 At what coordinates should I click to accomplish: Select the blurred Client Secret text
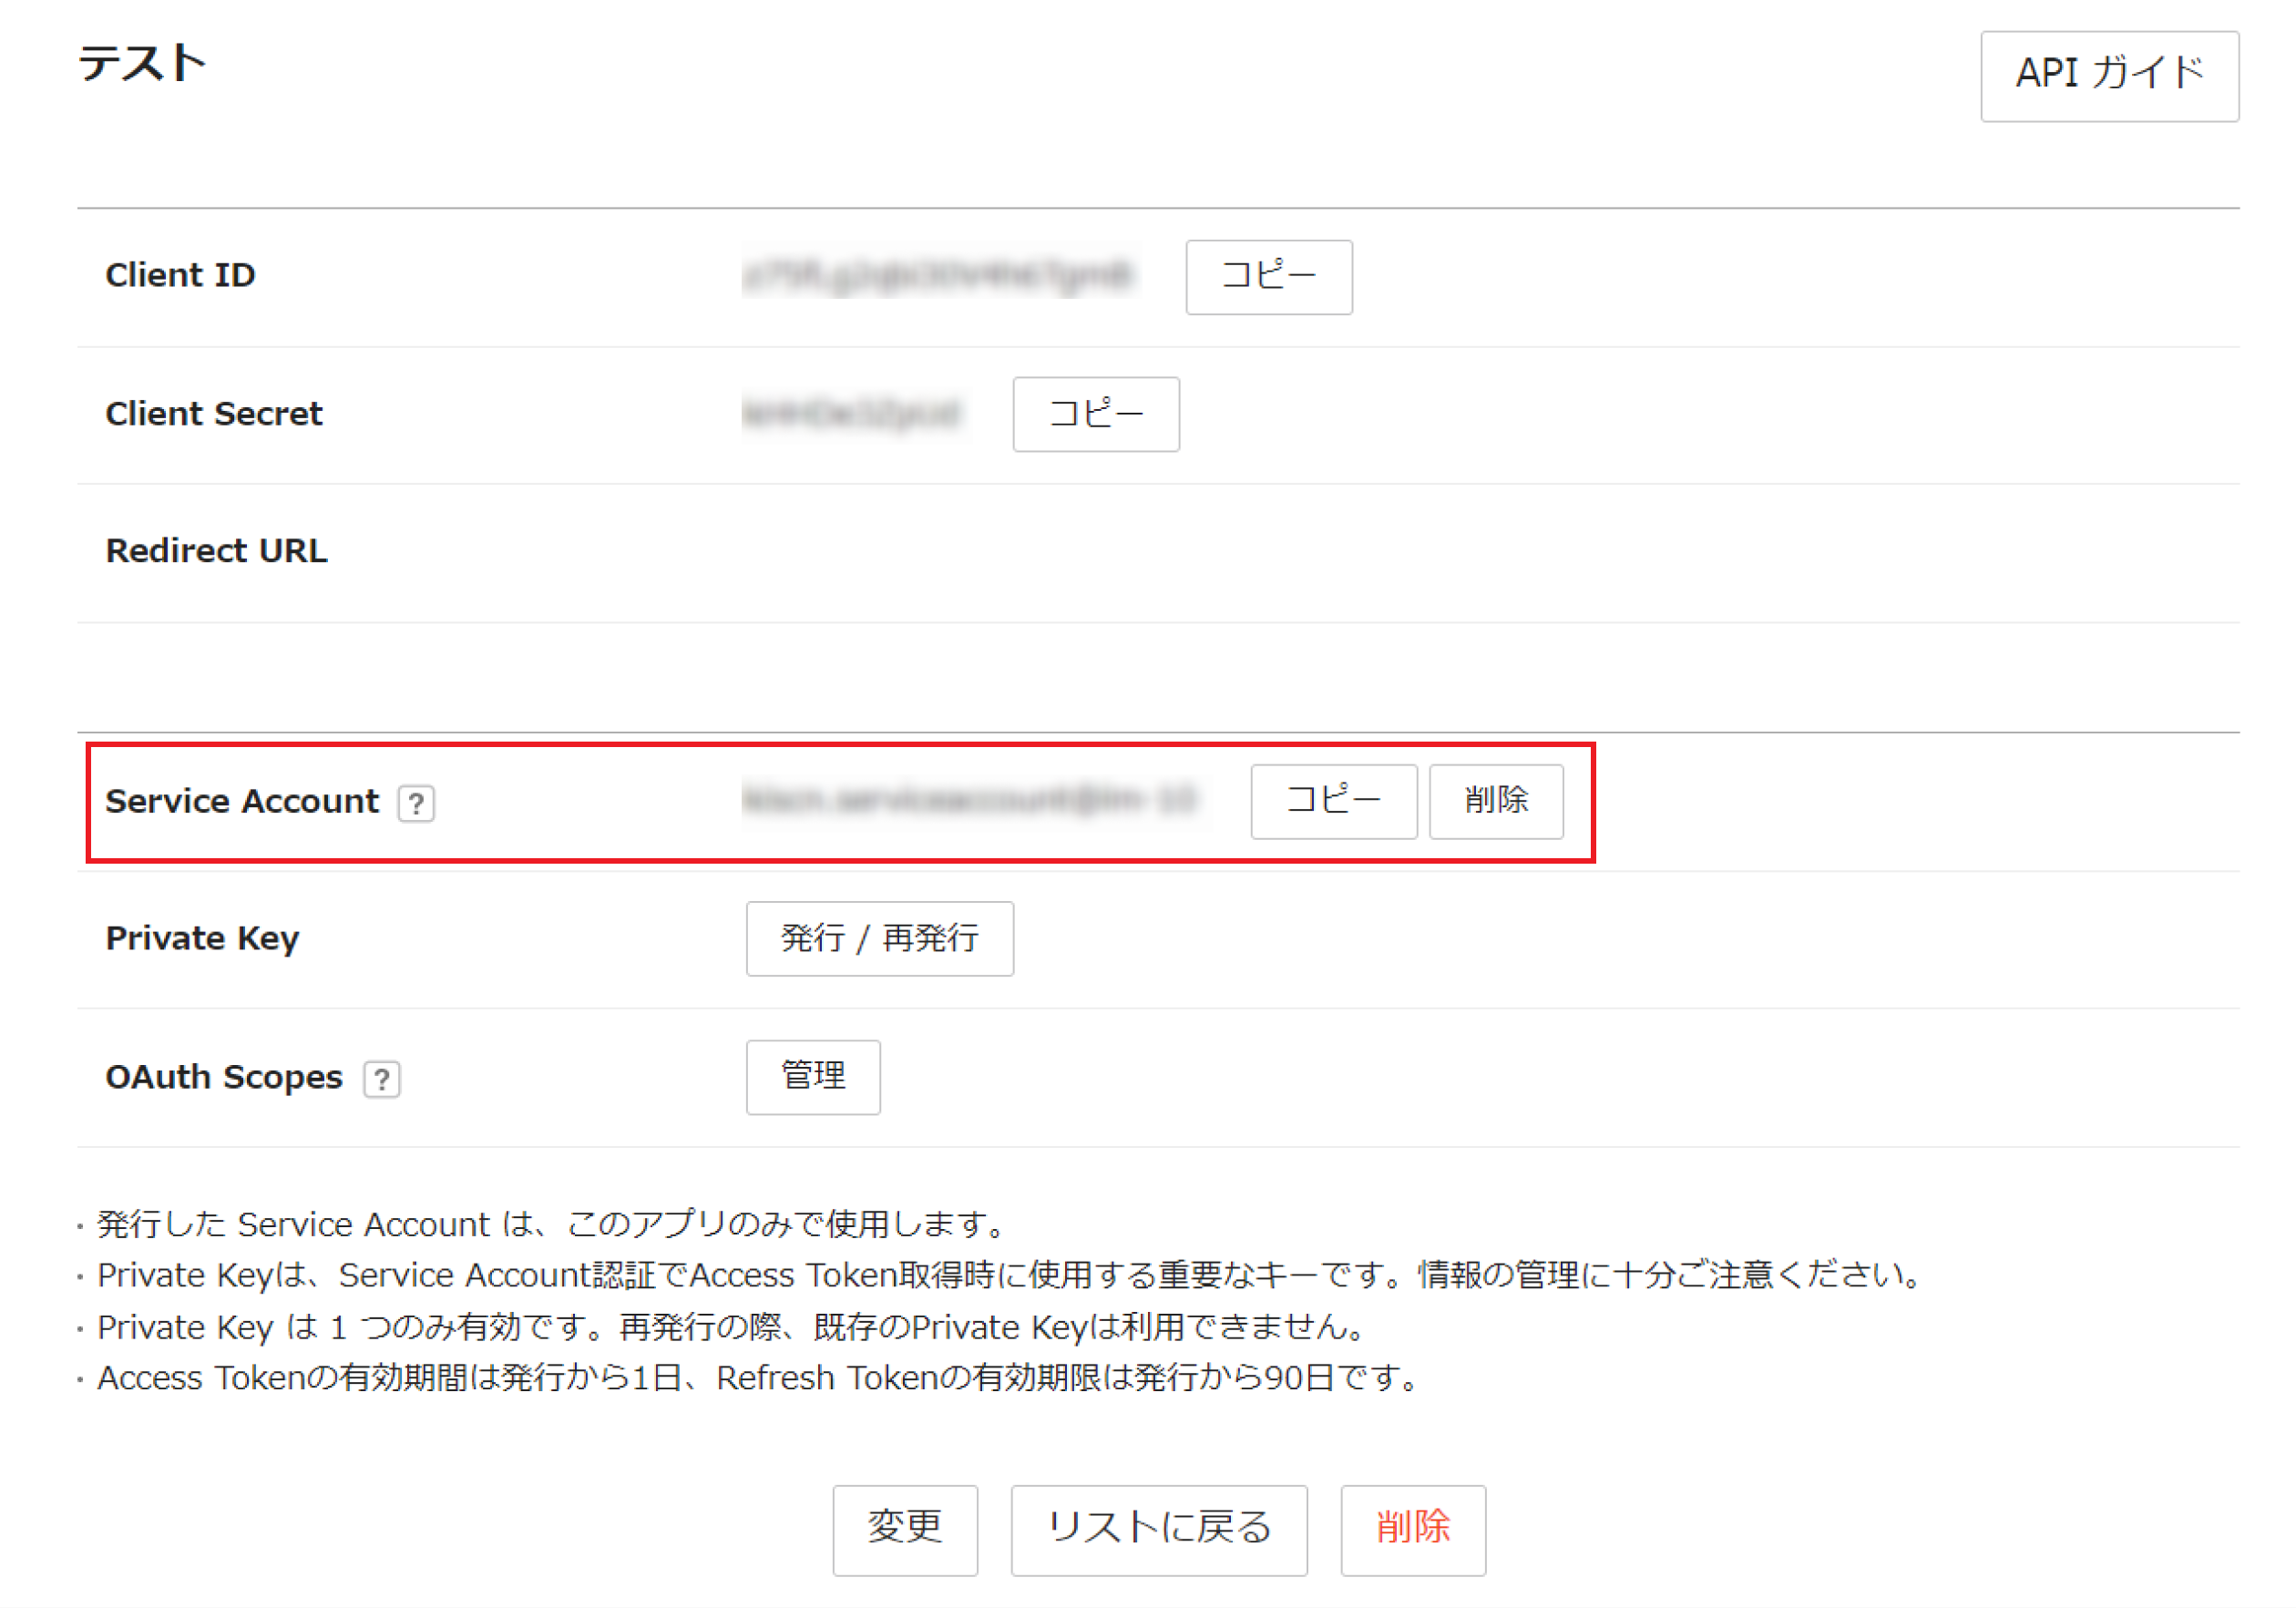click(851, 413)
